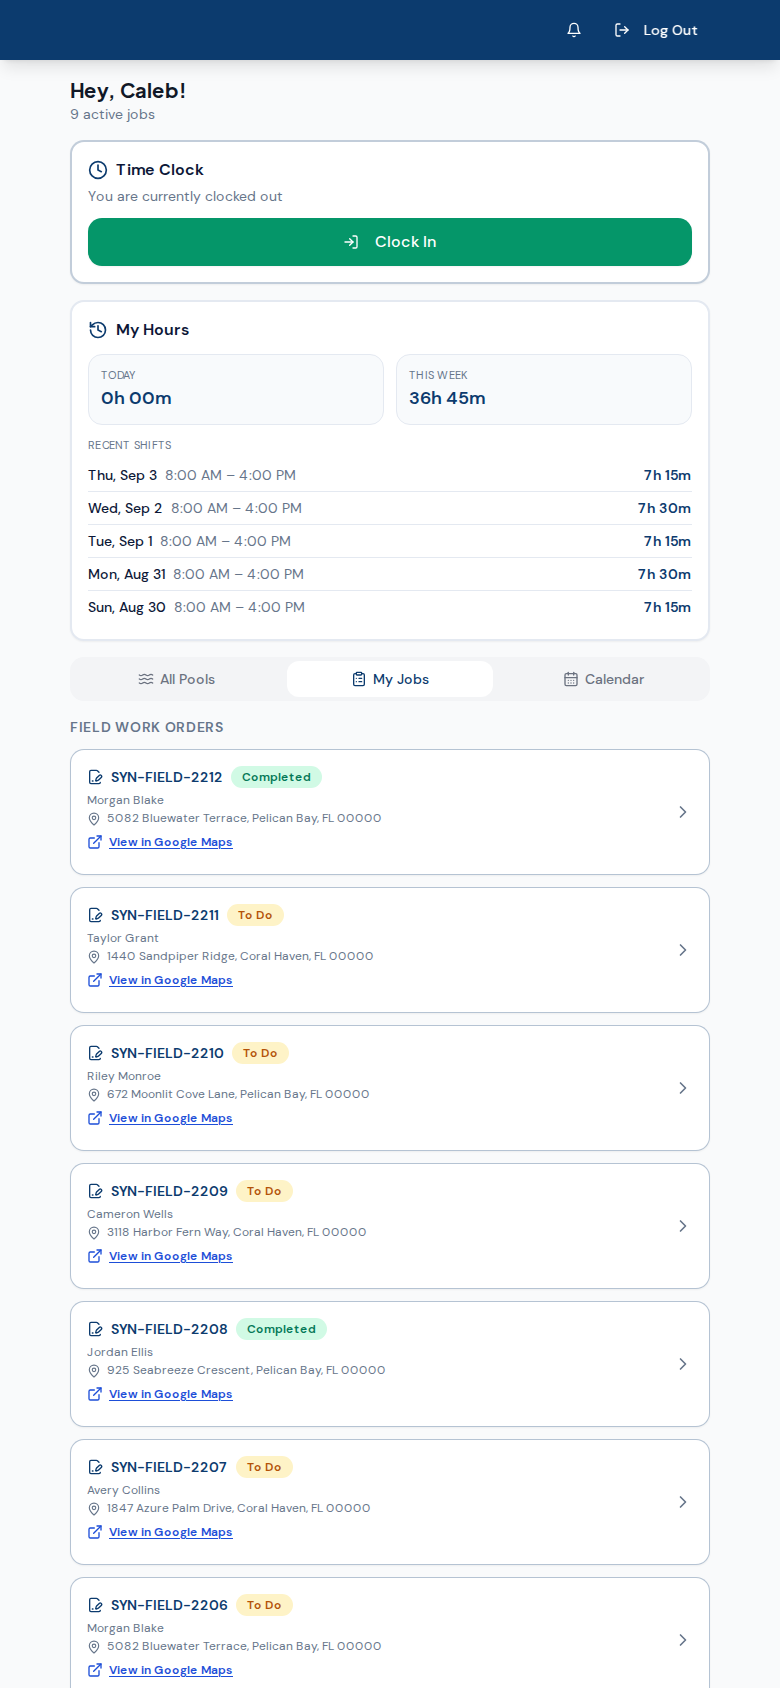This screenshot has width=780, height=1688.
Task: Click customer name Cameron Wells
Action: pos(130,1214)
